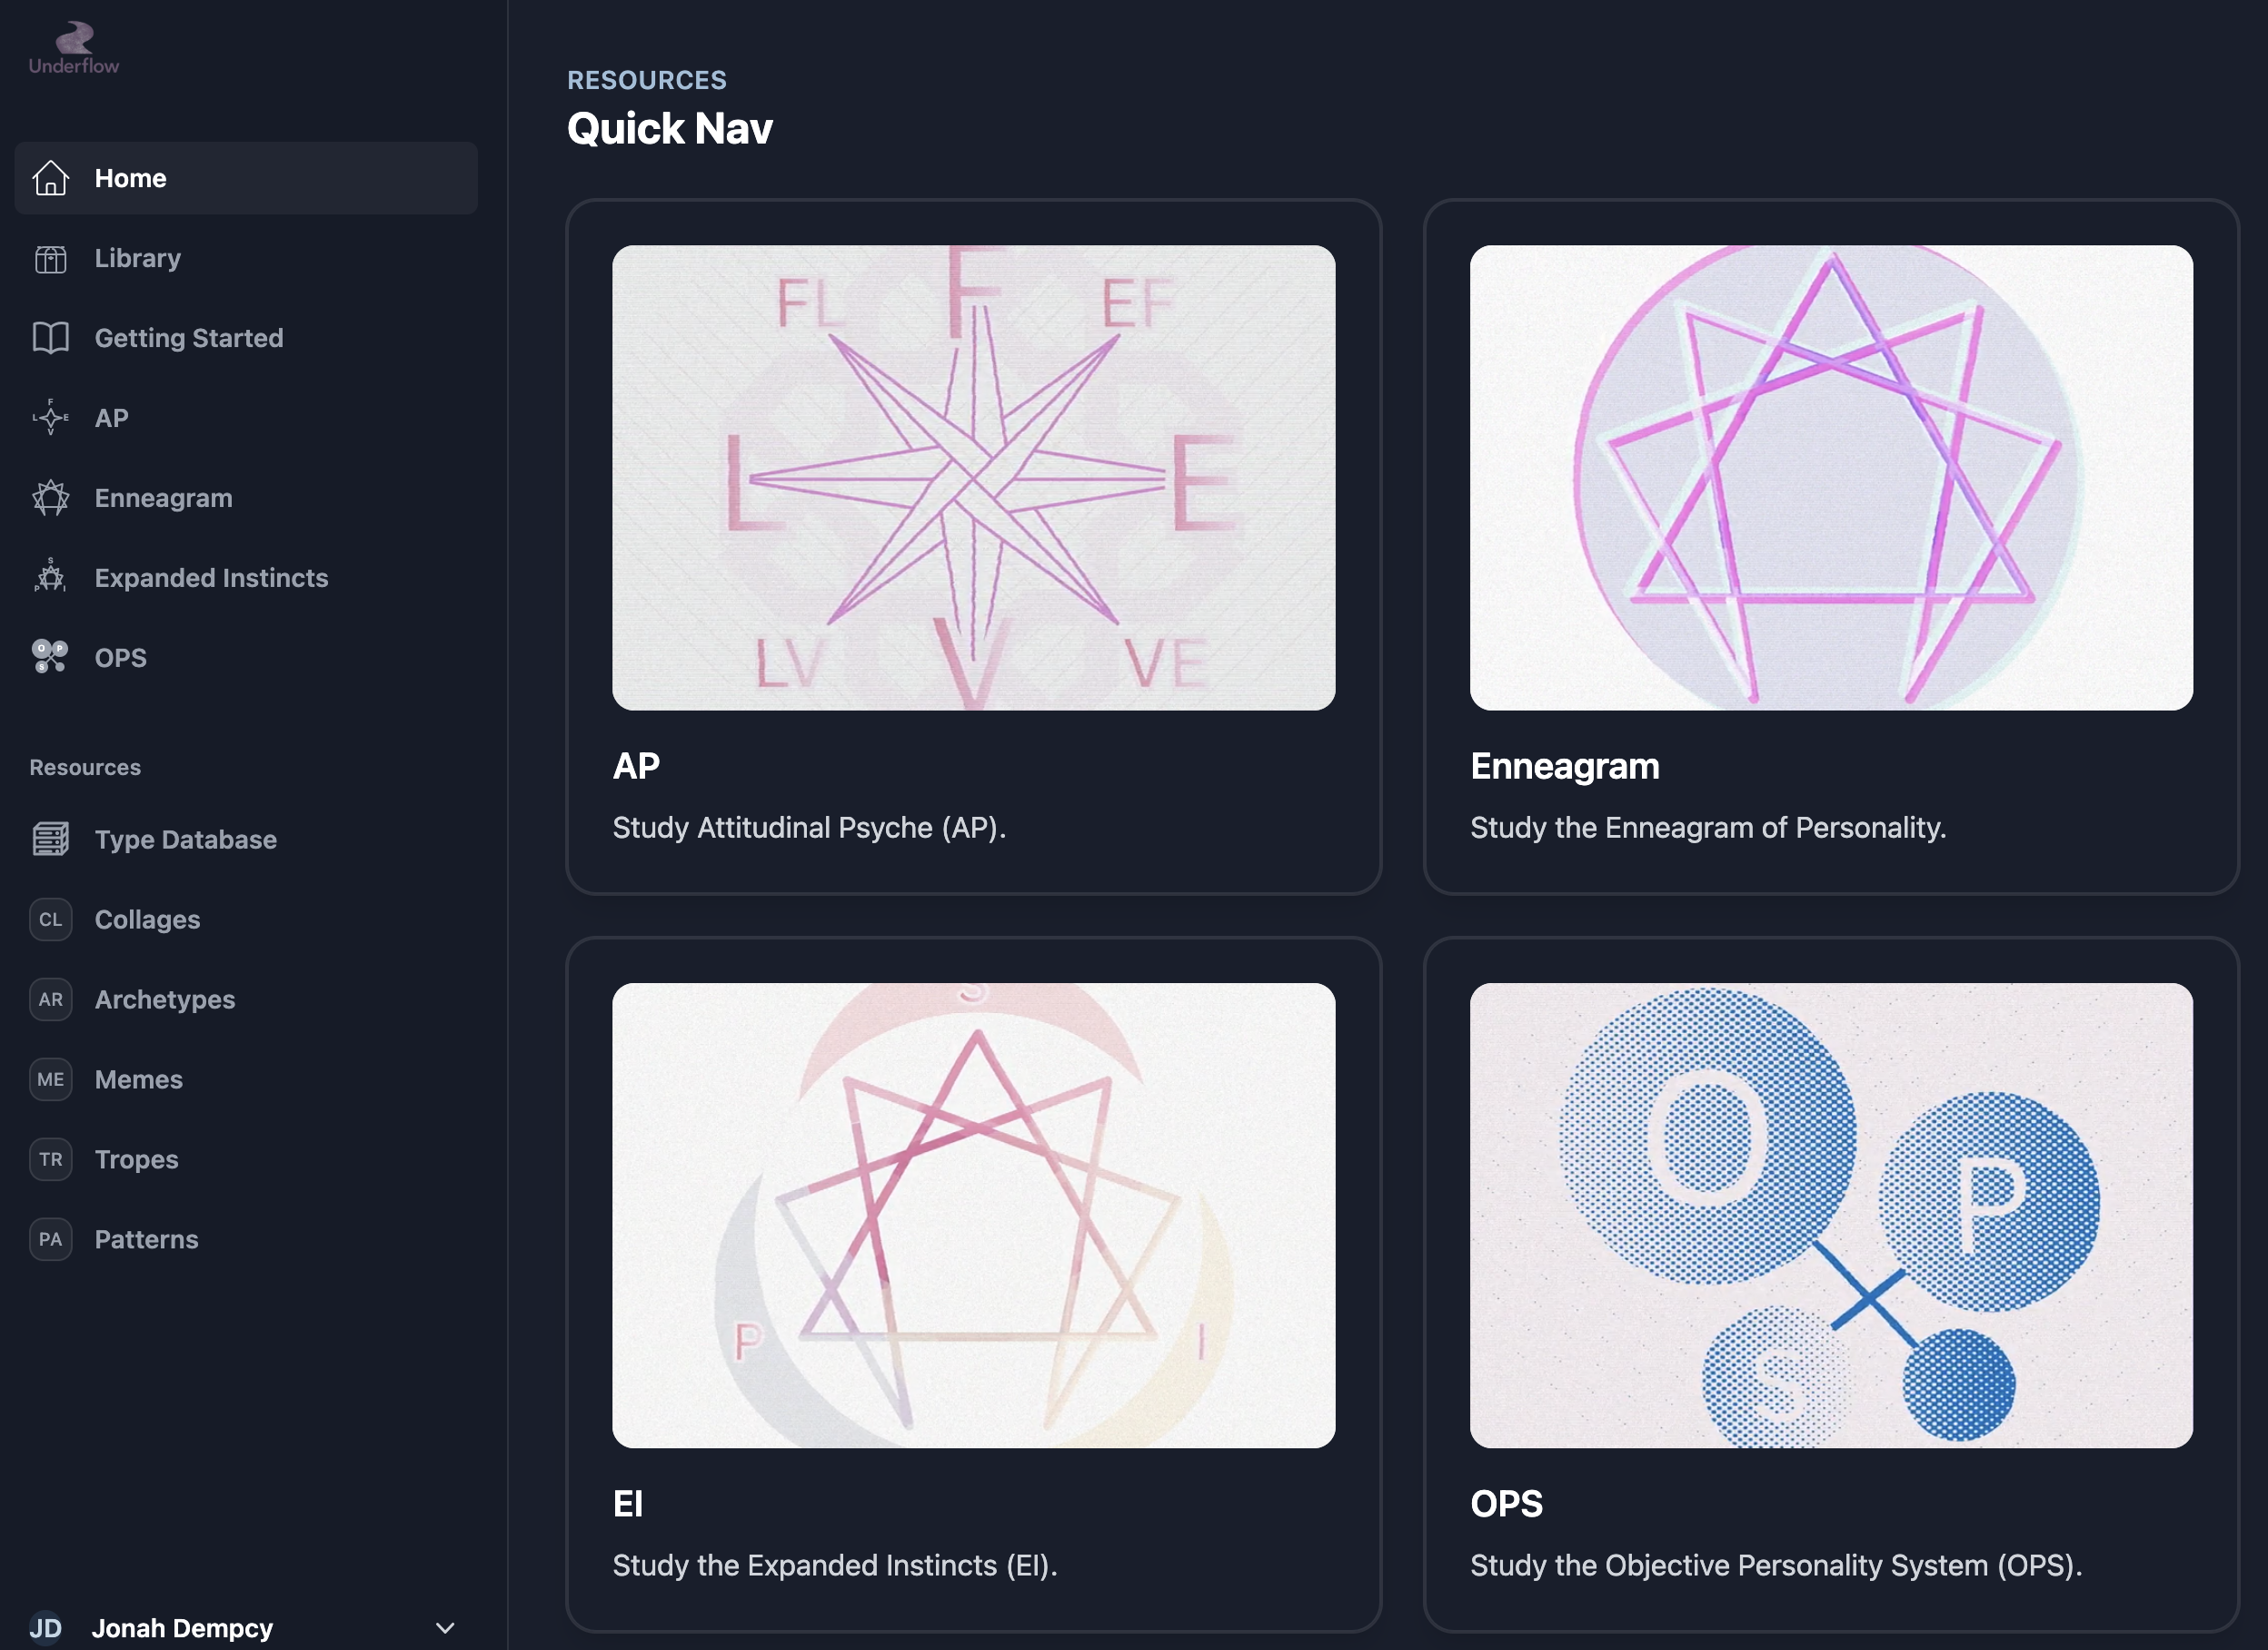Click the Enneagram card heading
The height and width of the screenshot is (1650, 2268).
pos(1564,766)
